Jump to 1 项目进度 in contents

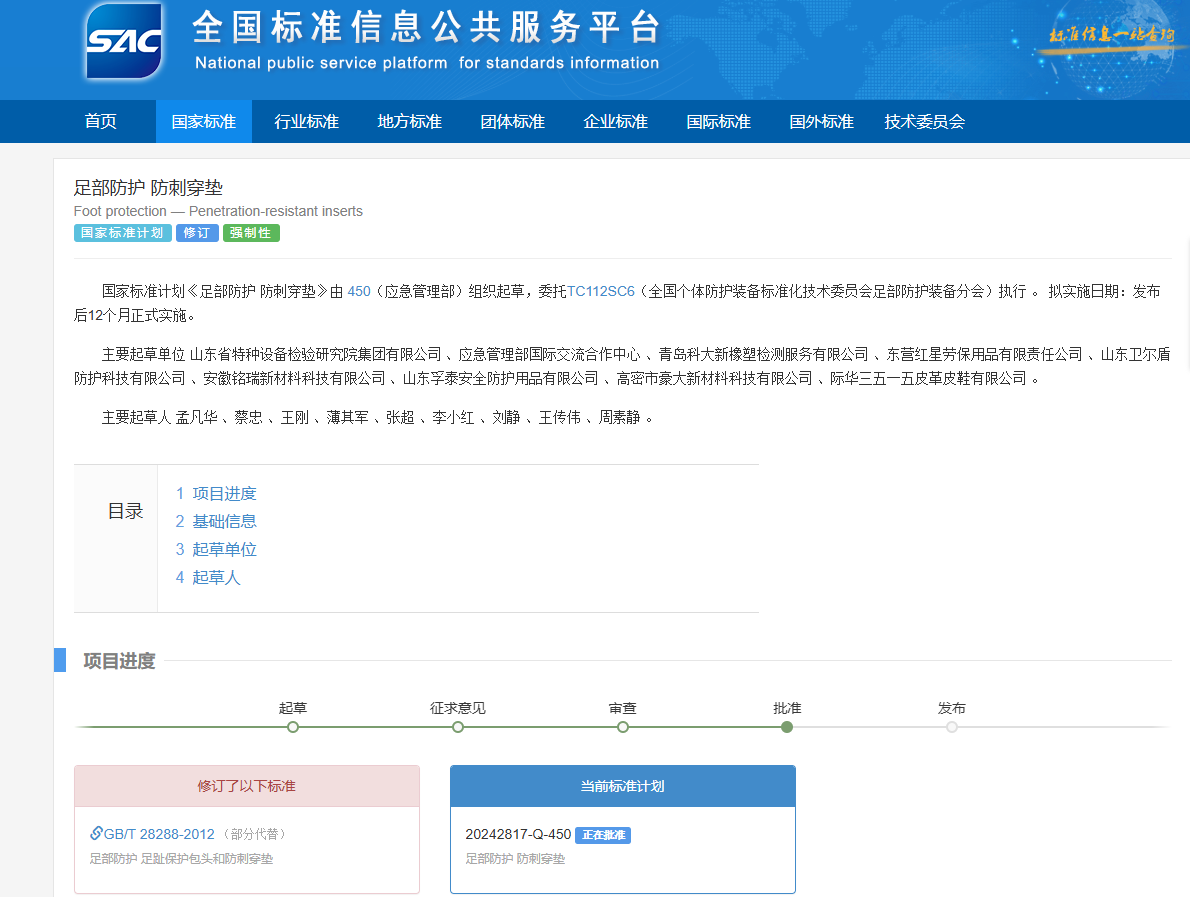[x=216, y=493]
